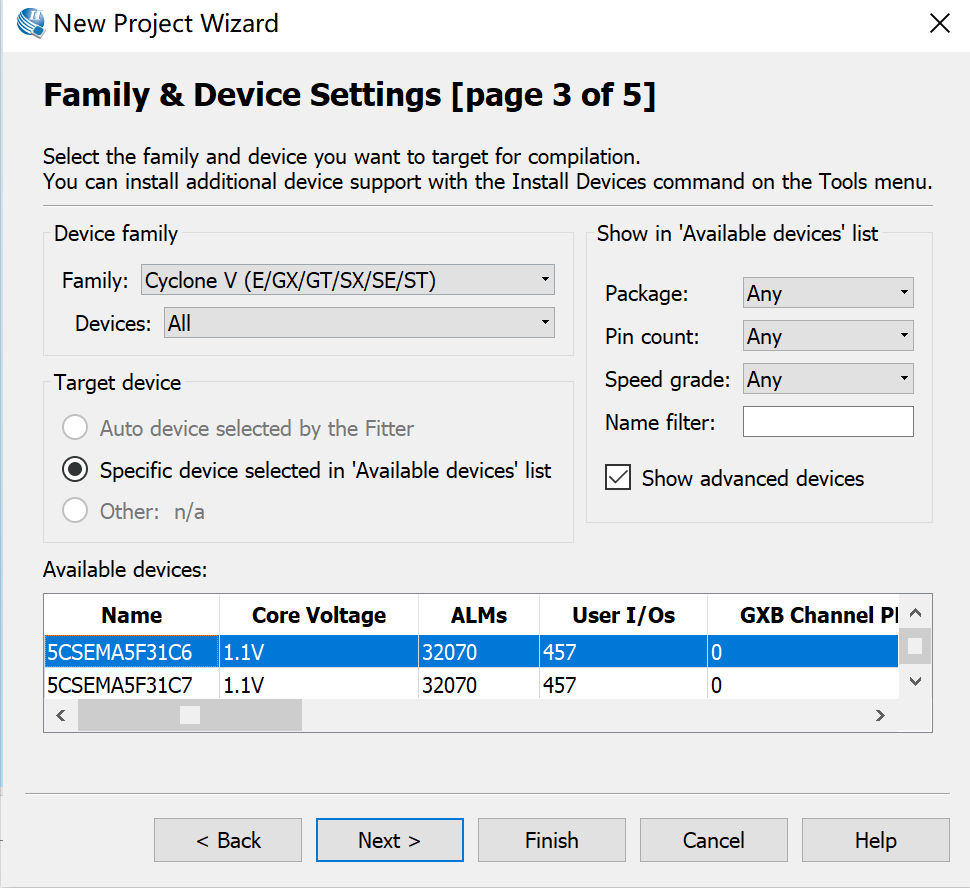970x888 pixels.
Task: Close the New Project Wizard window
Action: click(x=939, y=24)
